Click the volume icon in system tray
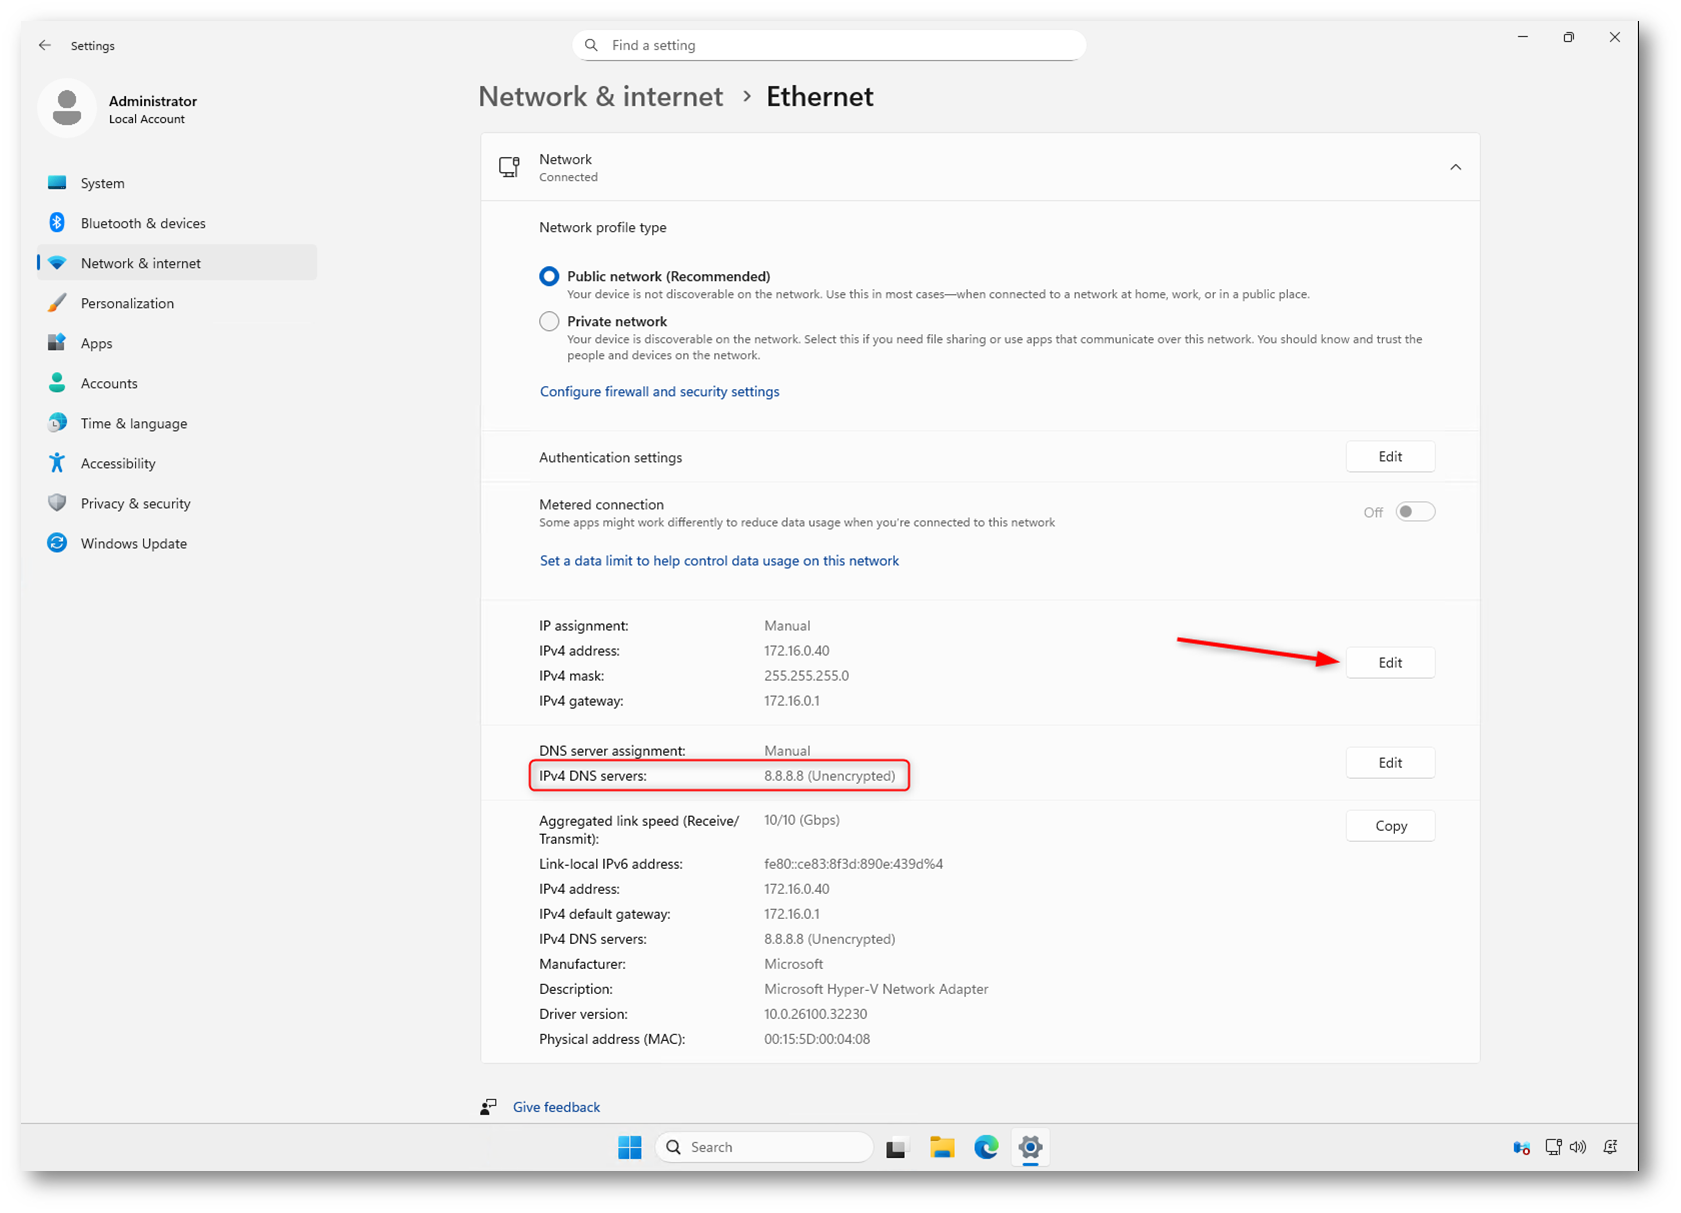Screen dimensions: 1681x1213 pos(1578,1147)
